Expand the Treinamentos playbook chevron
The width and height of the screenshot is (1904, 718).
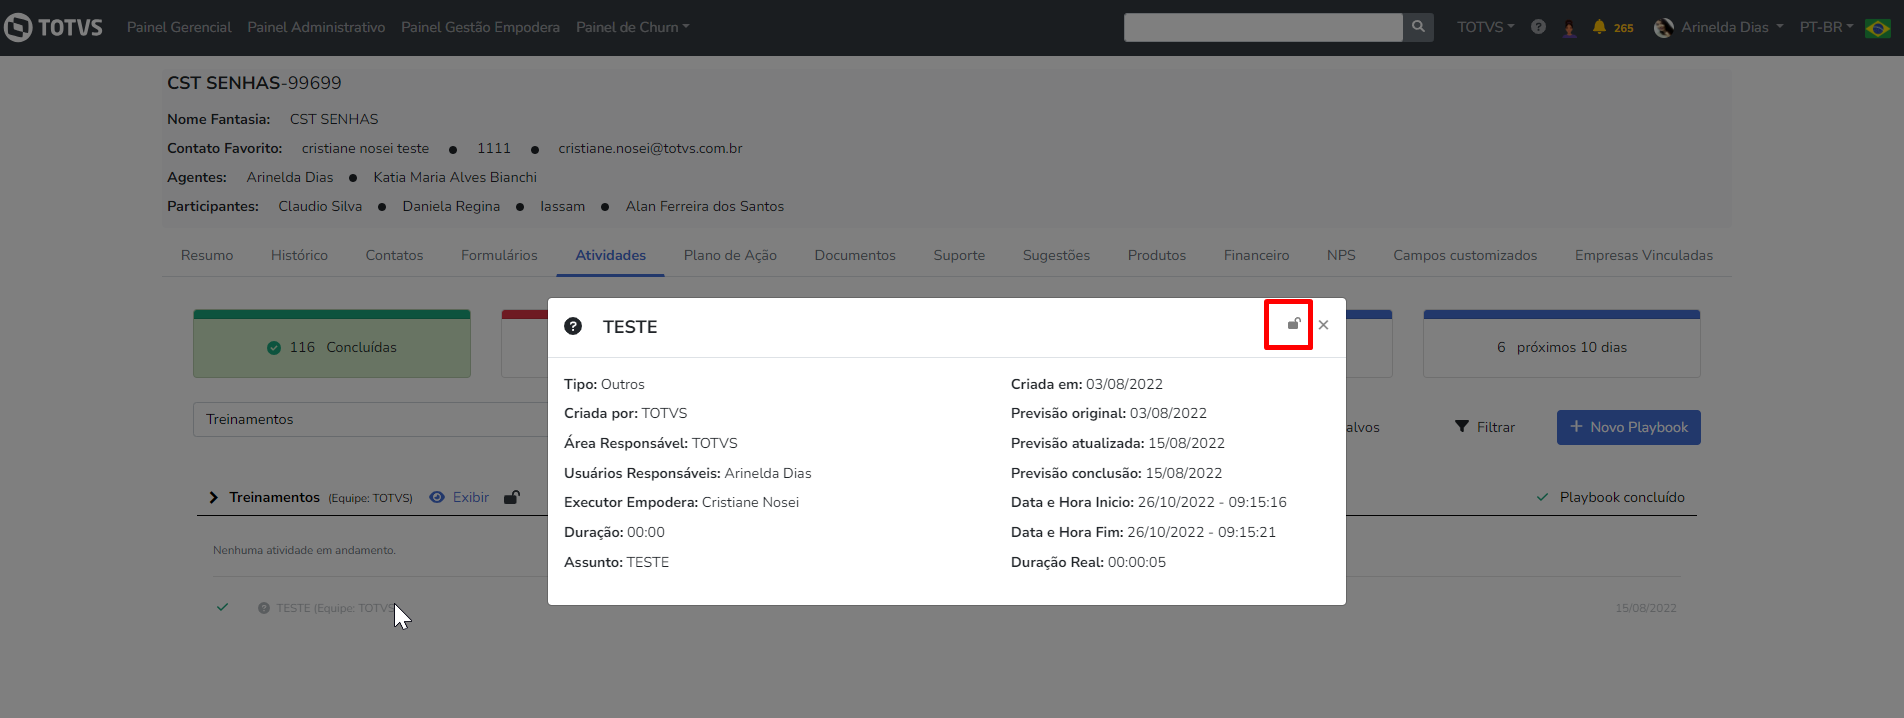tap(213, 497)
